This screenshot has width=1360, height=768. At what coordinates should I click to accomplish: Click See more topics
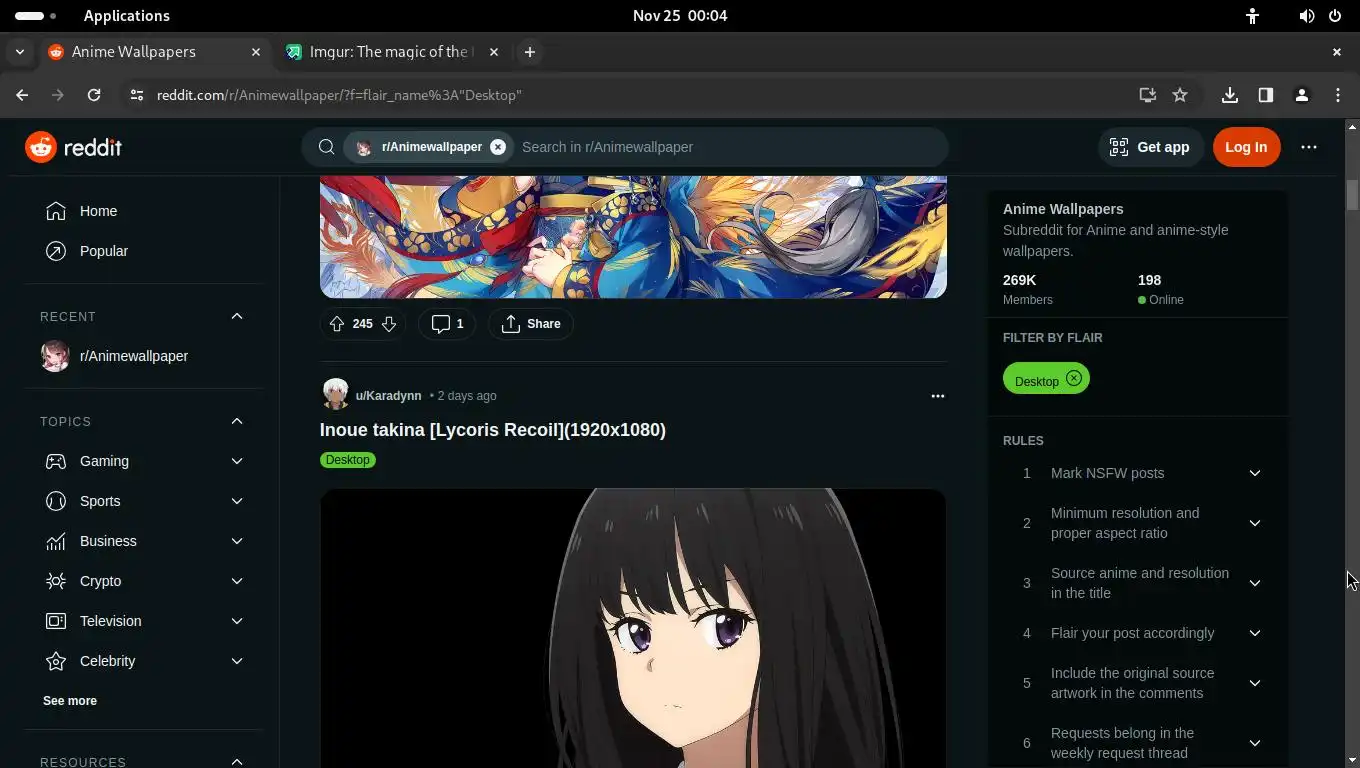click(70, 701)
